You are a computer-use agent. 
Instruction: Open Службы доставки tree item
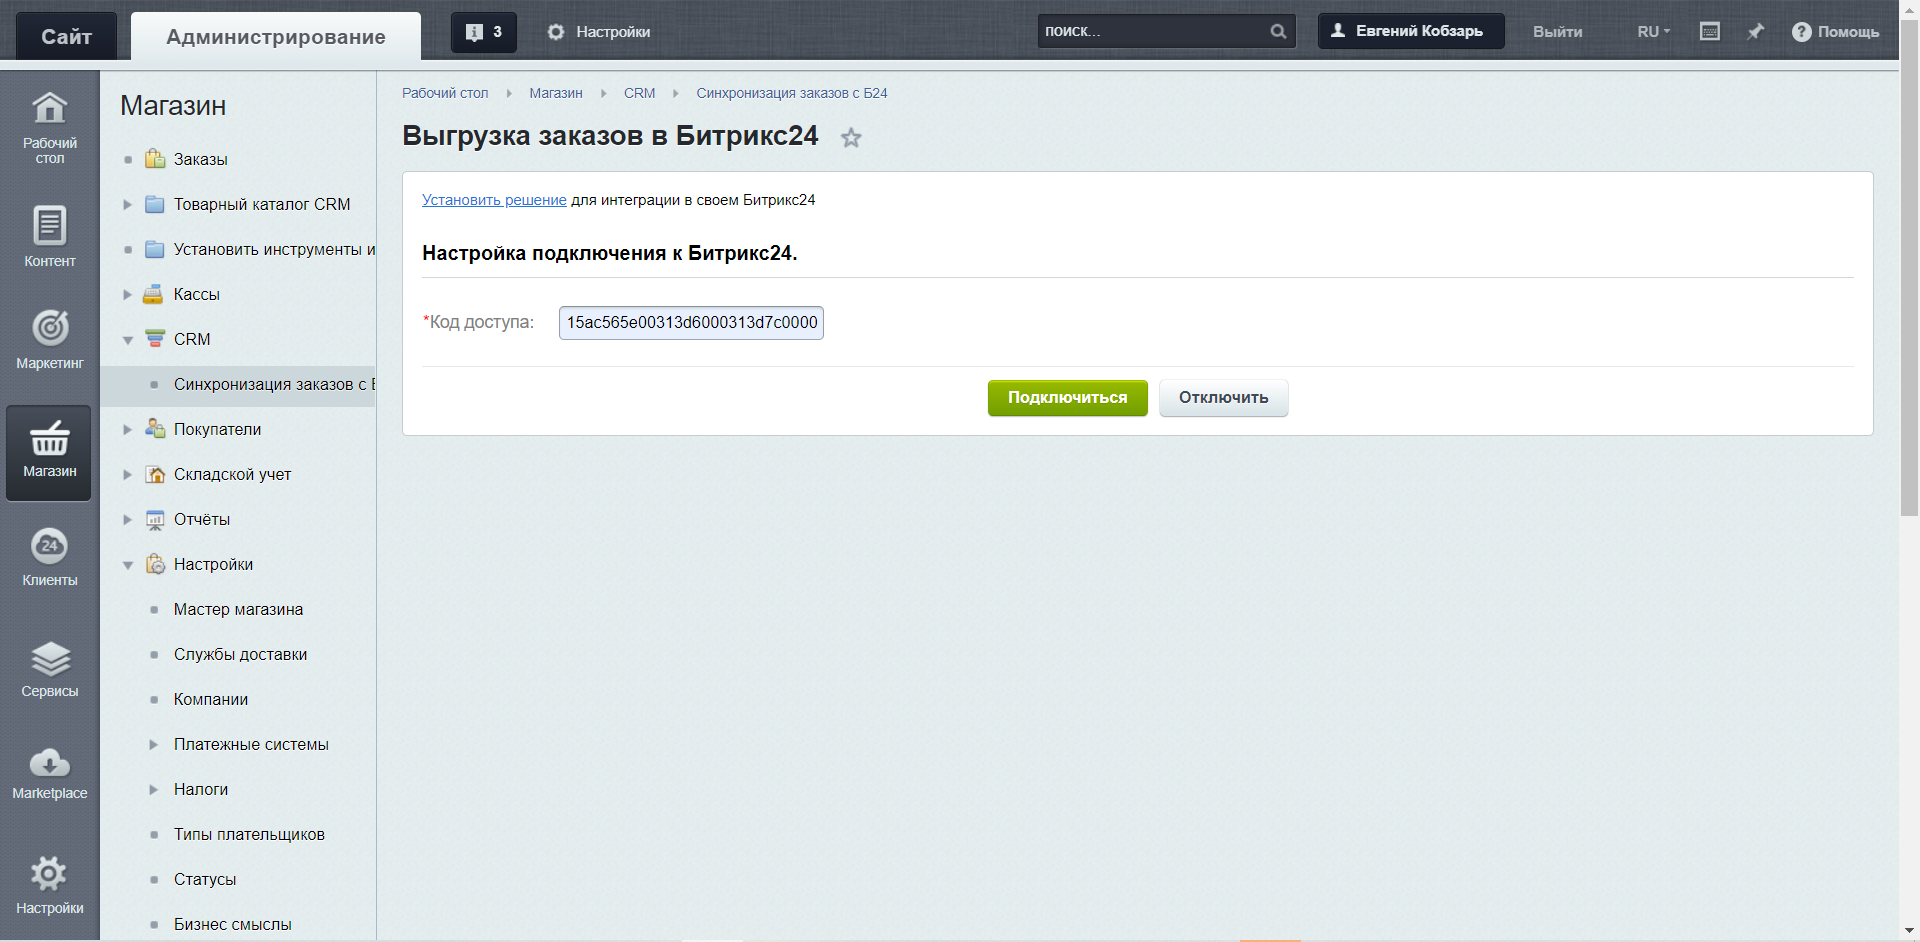point(240,654)
